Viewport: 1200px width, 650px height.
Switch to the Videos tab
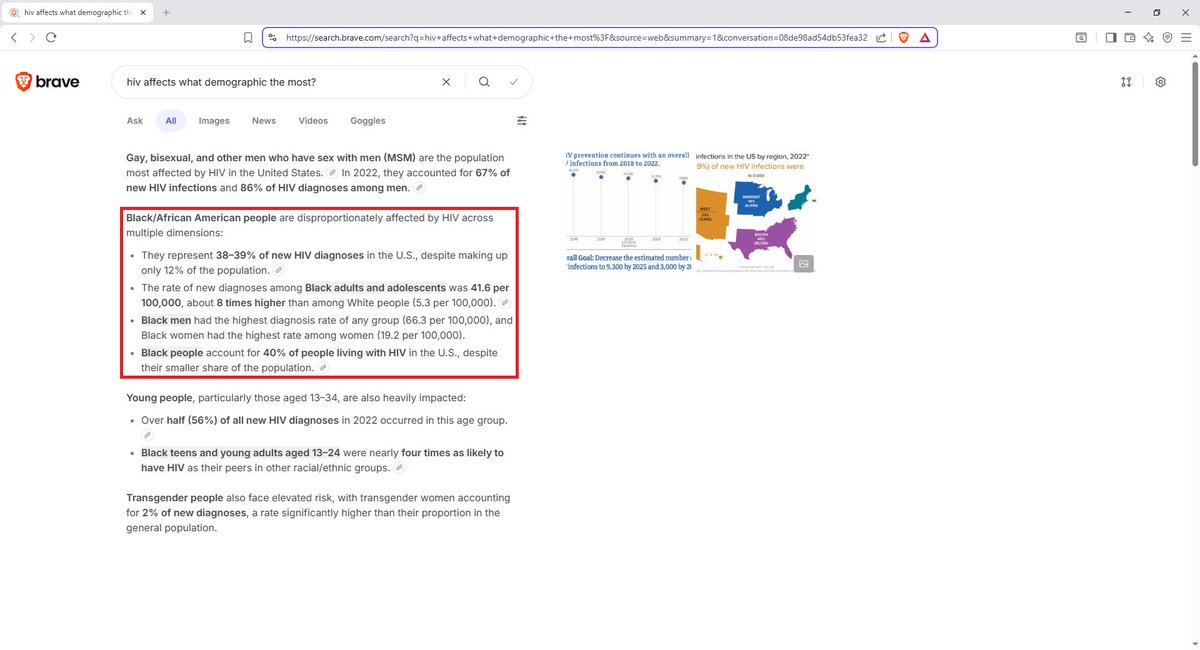click(x=313, y=121)
